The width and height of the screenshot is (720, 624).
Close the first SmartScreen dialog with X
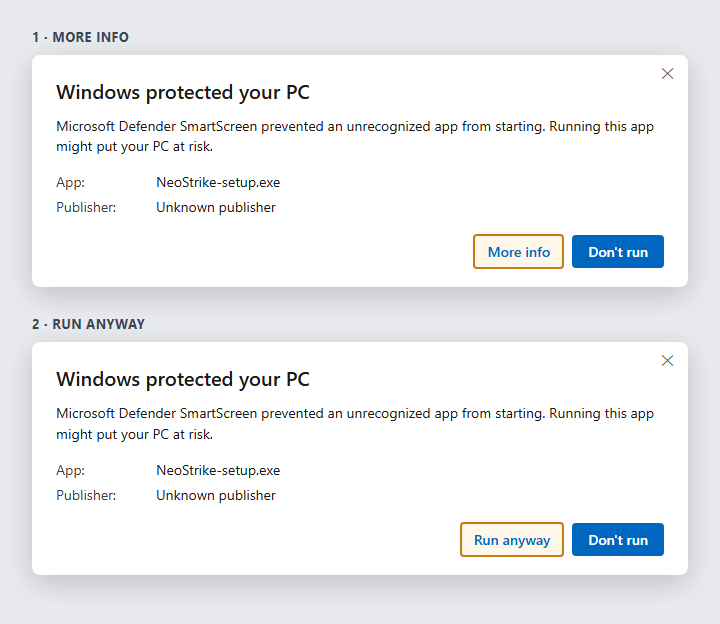click(667, 73)
